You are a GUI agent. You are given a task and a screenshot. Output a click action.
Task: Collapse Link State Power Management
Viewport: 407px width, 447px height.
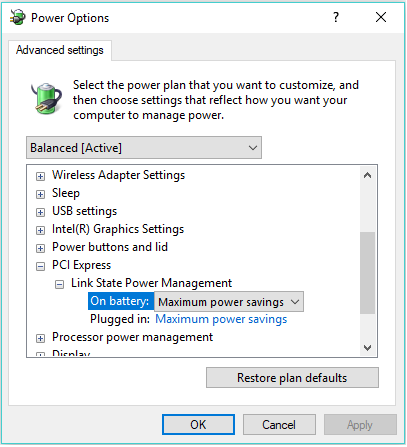pos(59,284)
